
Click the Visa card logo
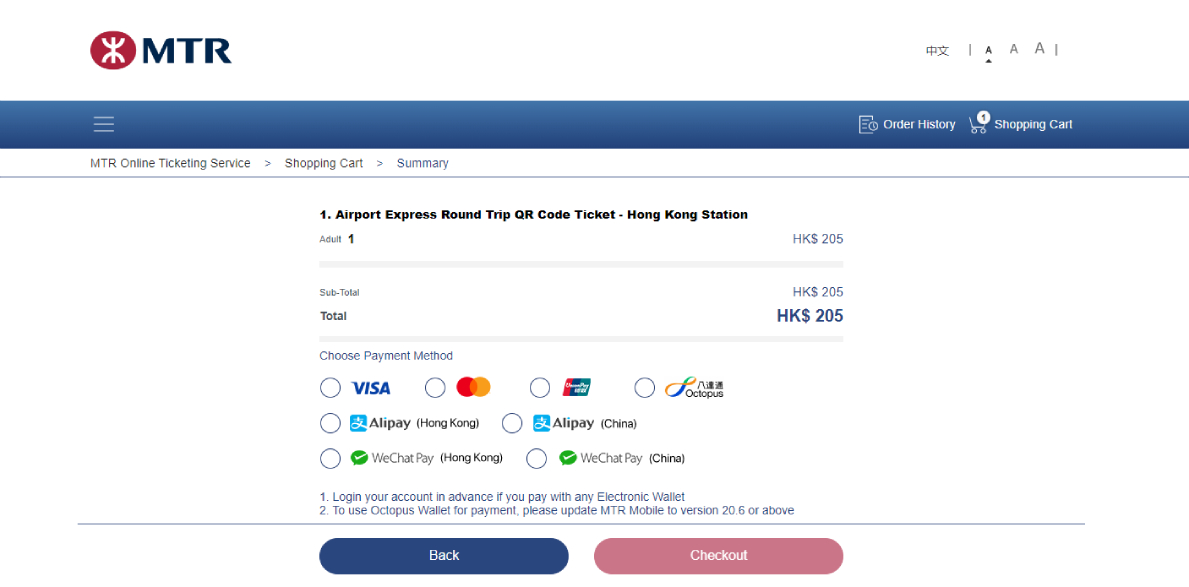pos(371,388)
